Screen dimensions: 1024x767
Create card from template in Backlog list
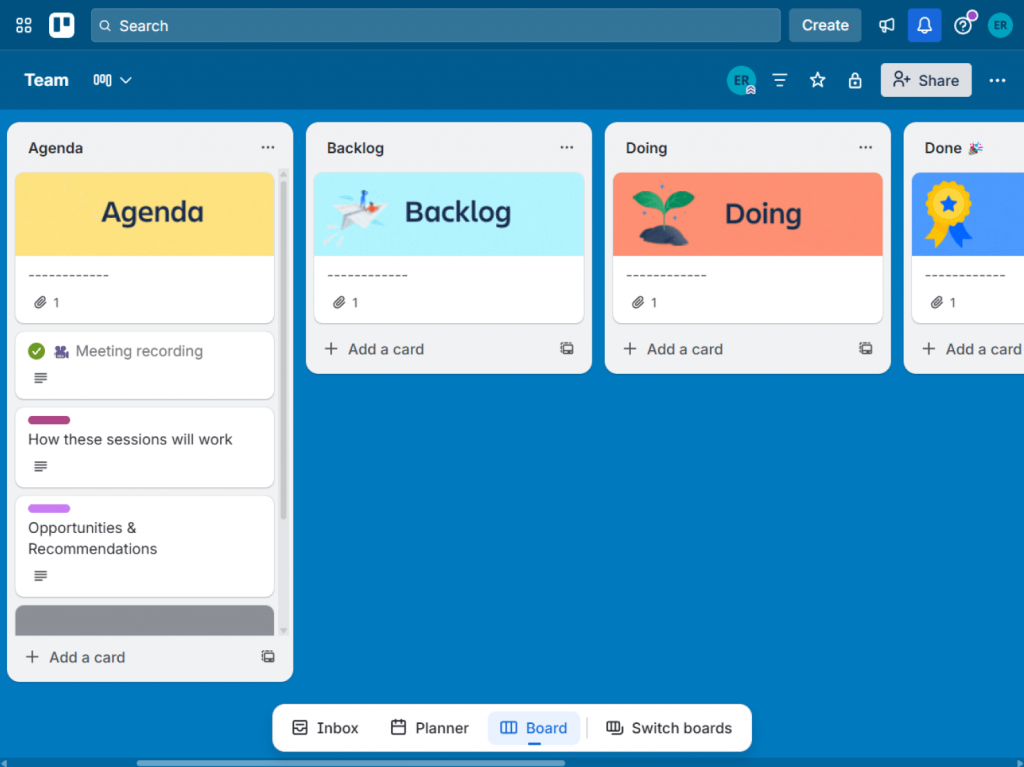567,348
